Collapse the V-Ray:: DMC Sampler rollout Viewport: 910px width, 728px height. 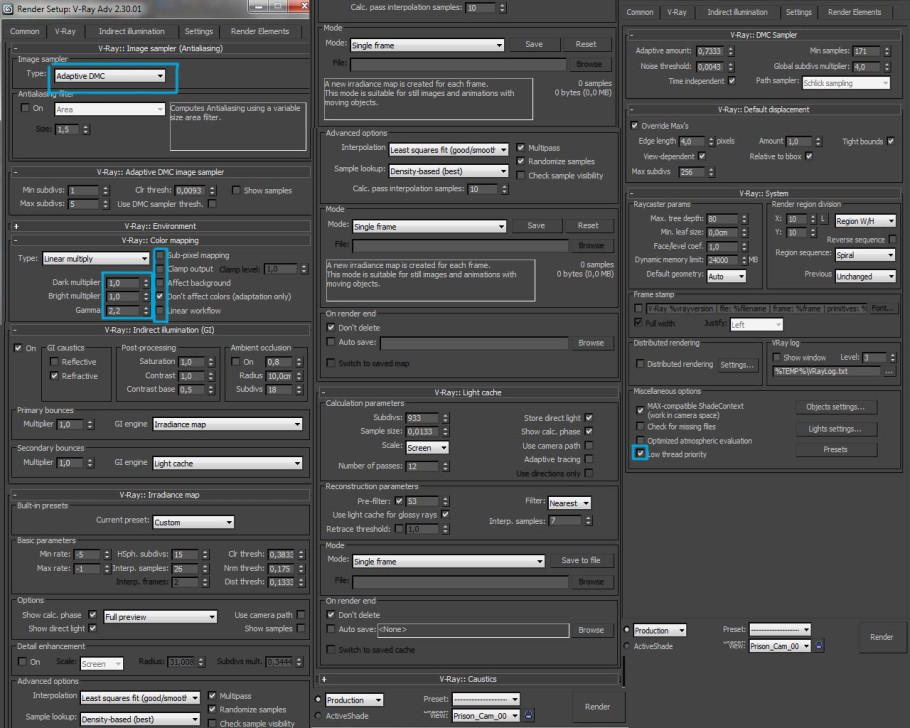(x=631, y=35)
